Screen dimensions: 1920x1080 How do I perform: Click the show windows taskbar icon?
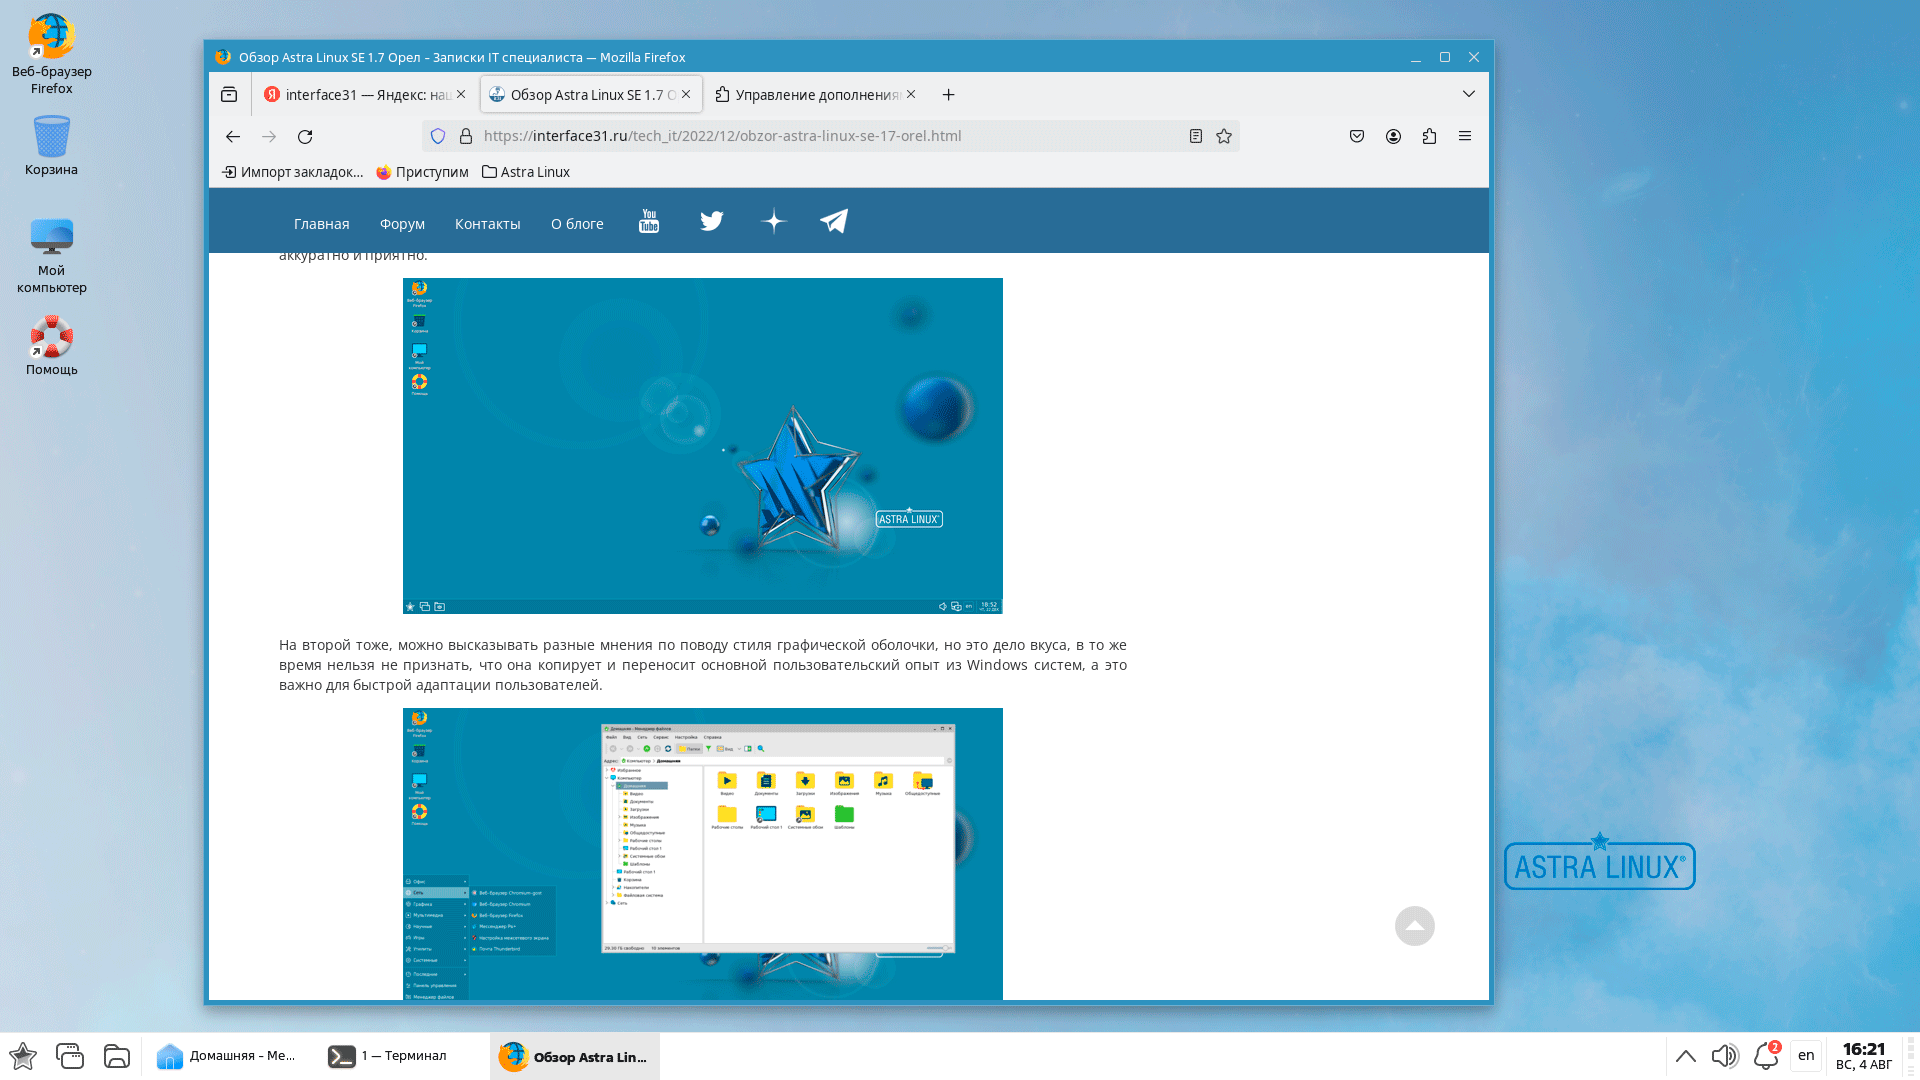click(x=70, y=1056)
